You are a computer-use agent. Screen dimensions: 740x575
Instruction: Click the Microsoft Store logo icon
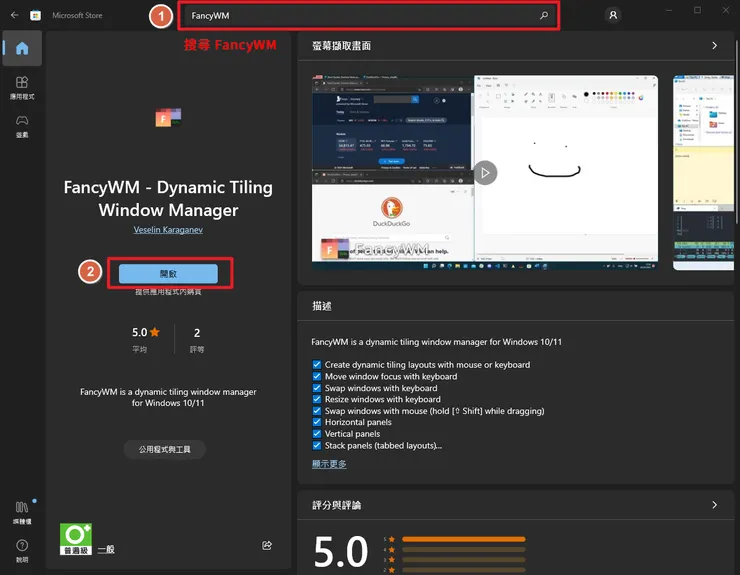(x=35, y=15)
